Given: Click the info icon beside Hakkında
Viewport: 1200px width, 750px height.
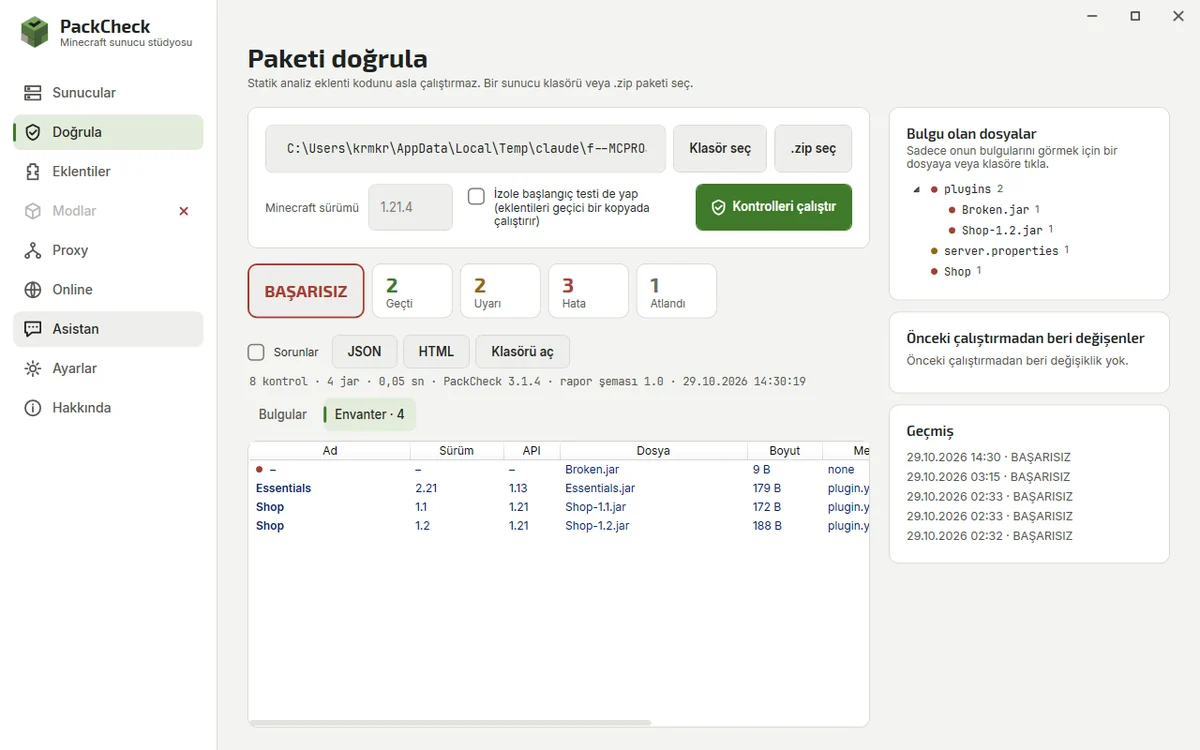Looking at the screenshot, I should point(33,408).
